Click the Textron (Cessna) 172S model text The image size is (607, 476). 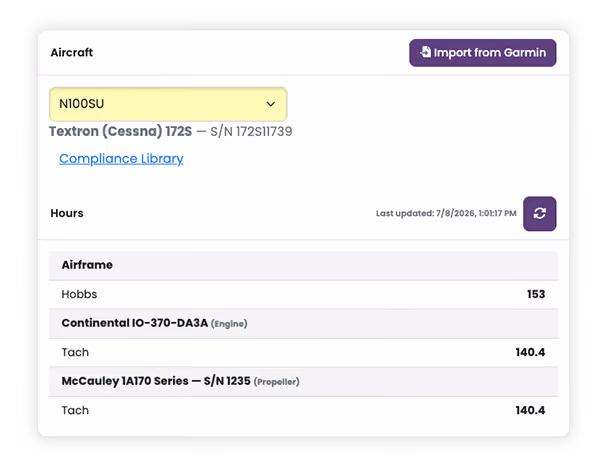[x=120, y=132]
